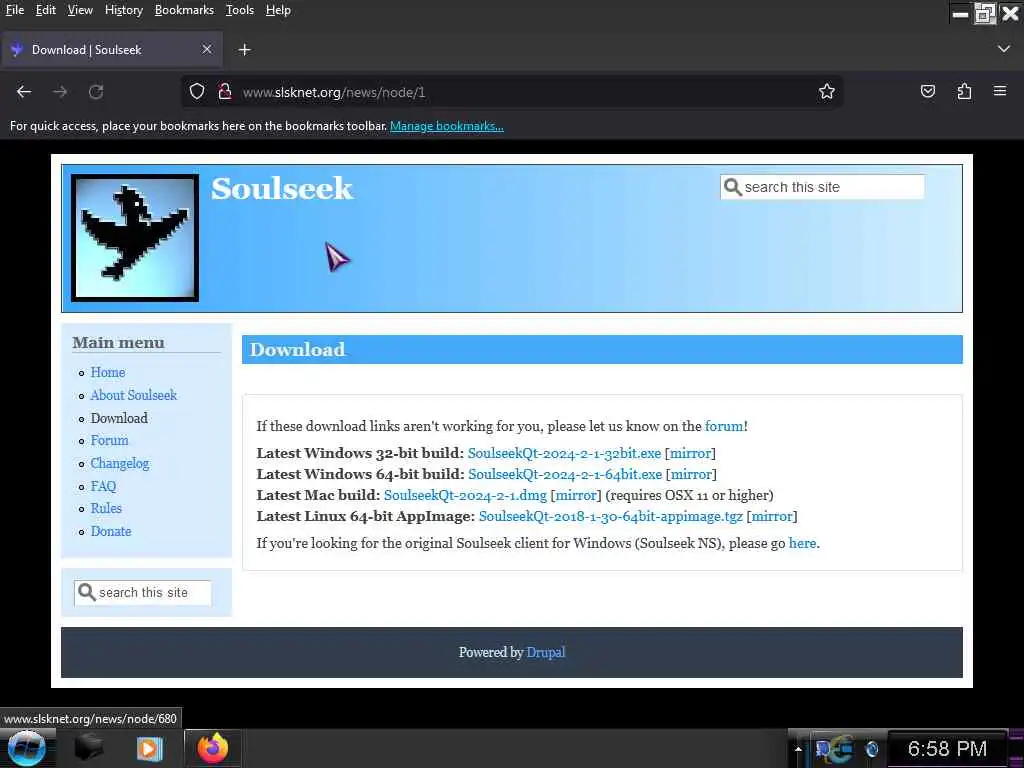Open the Bookmarks menu
The height and width of the screenshot is (768, 1024).
point(184,10)
